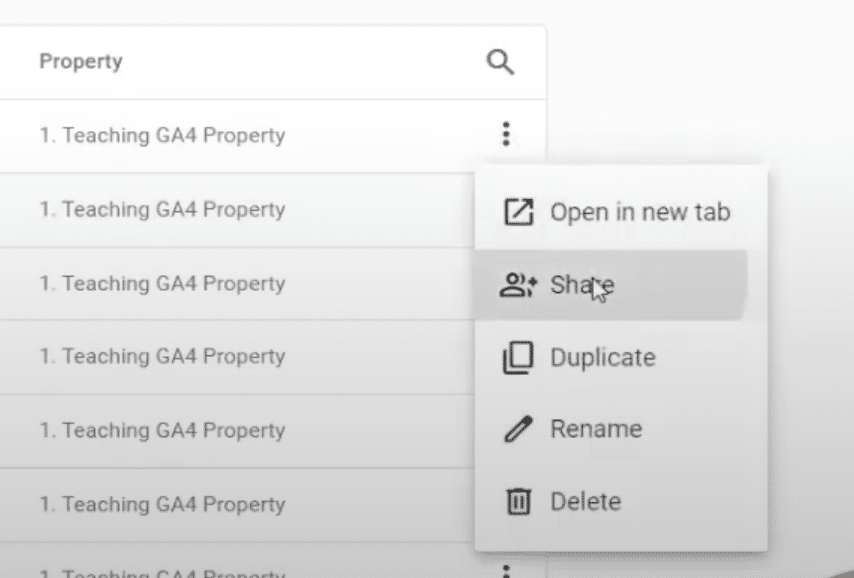Select the Share person icon
854x578 pixels.
tap(518, 284)
